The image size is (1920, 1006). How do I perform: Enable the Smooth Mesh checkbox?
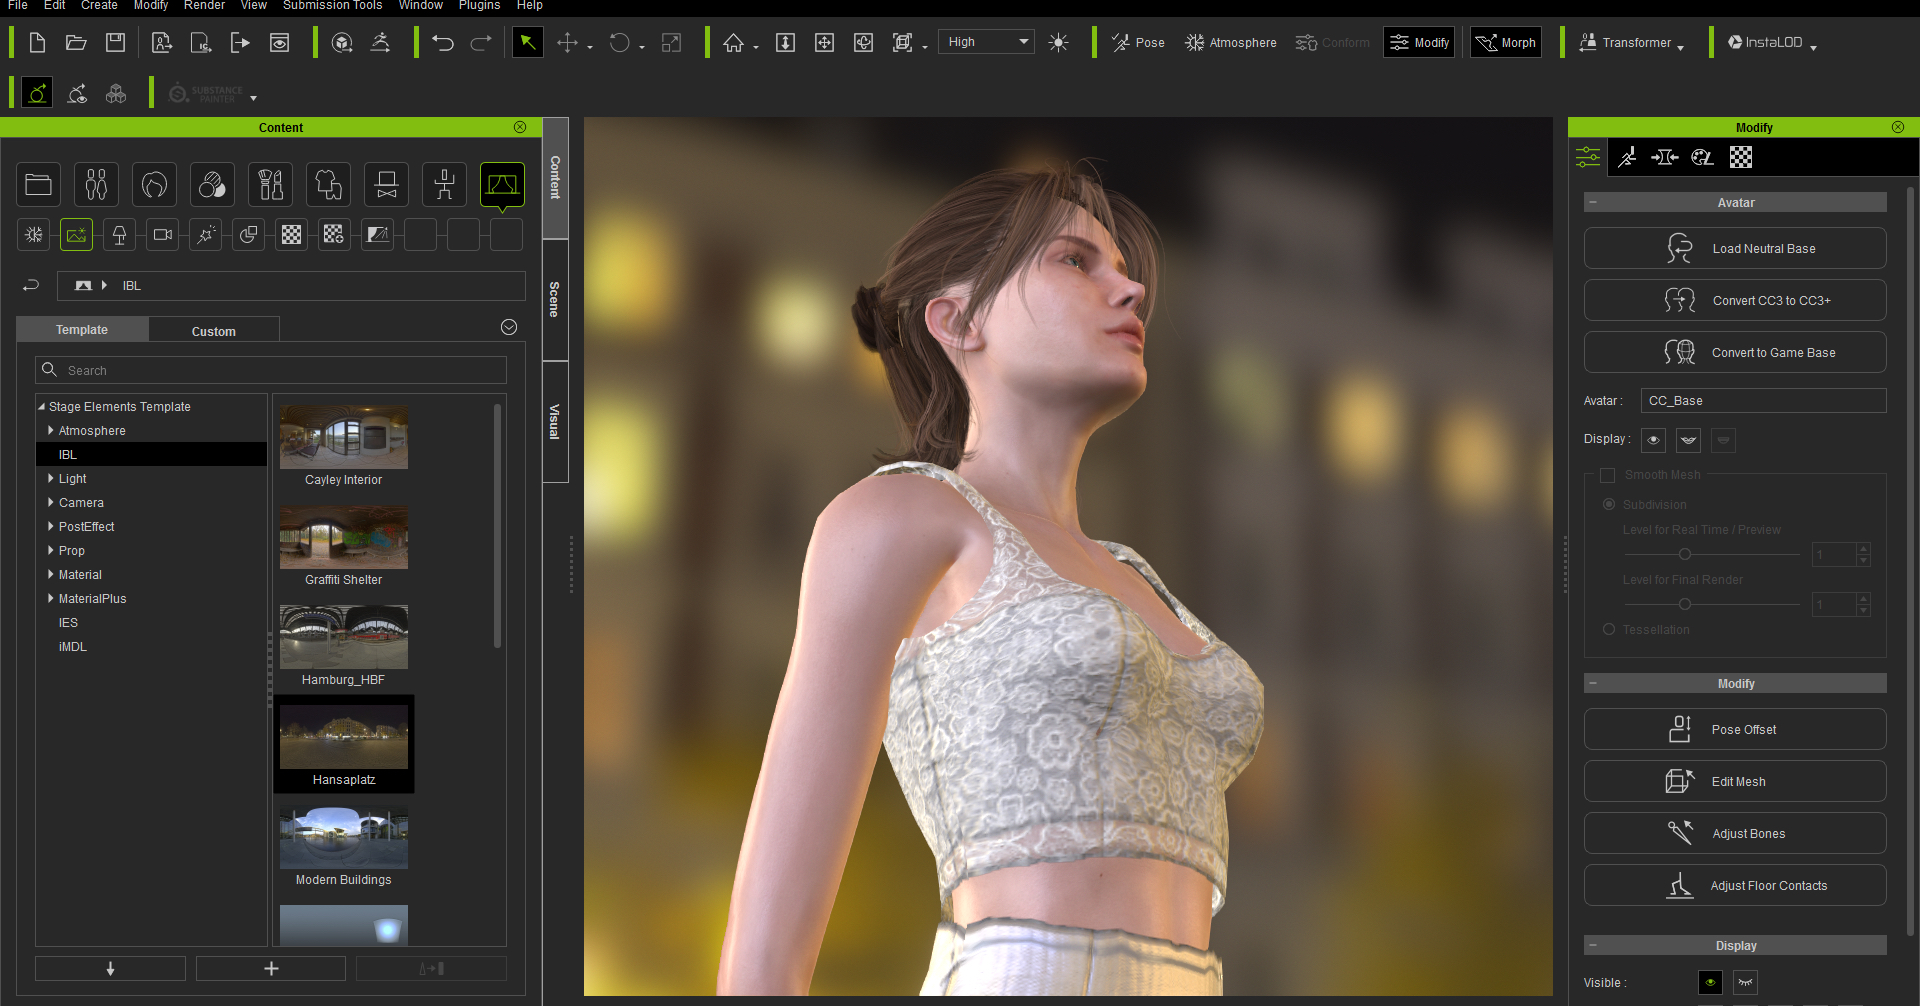[x=1608, y=475]
